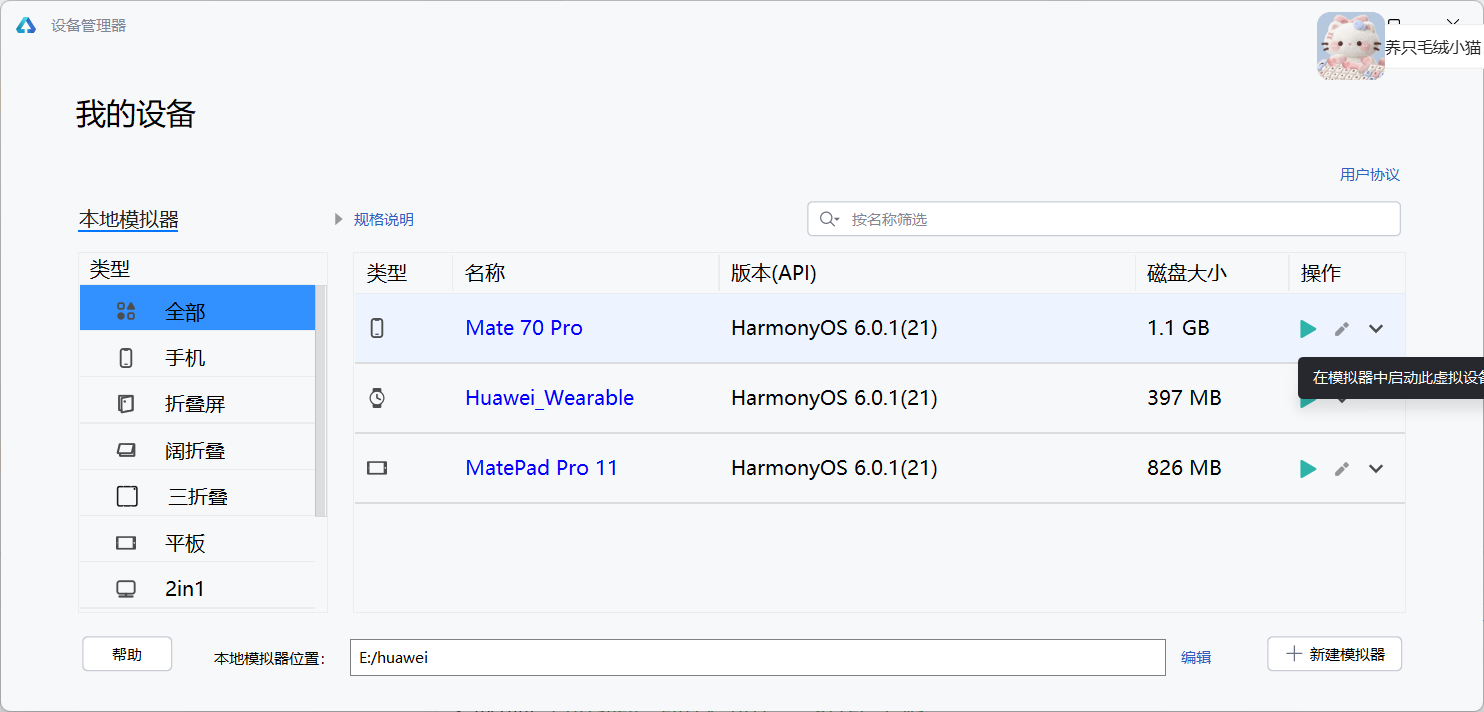Click the 名称 column header

pyautogui.click(x=585, y=273)
